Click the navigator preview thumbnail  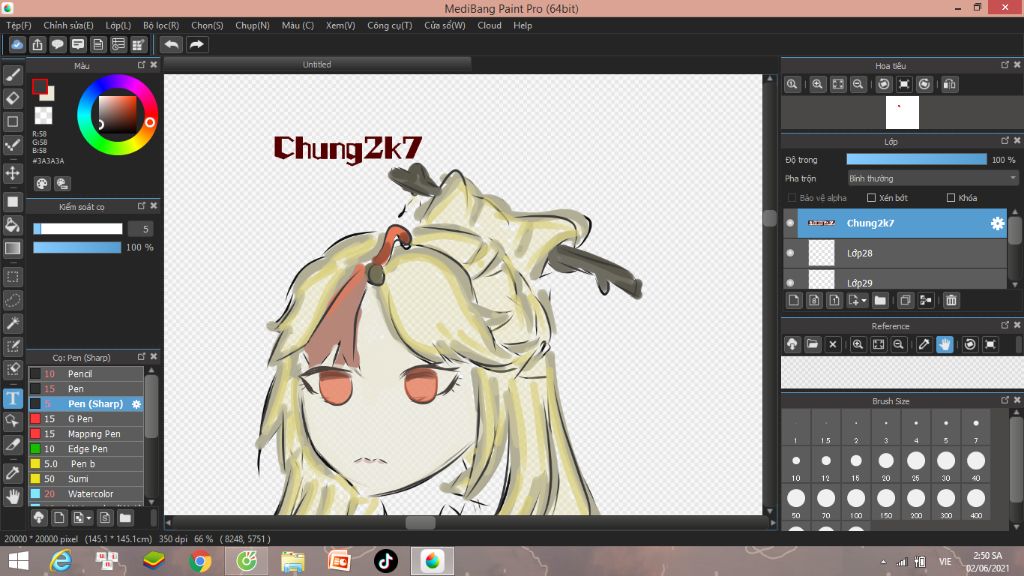(902, 112)
